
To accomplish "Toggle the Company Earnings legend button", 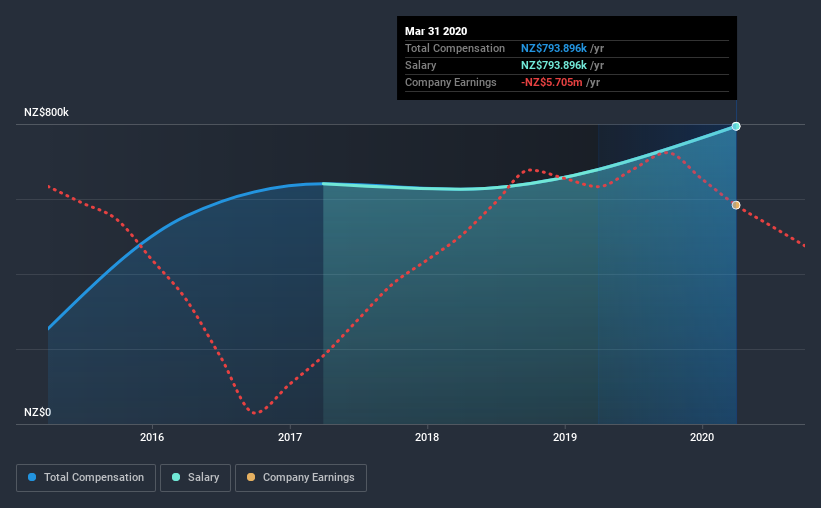I will tap(301, 478).
